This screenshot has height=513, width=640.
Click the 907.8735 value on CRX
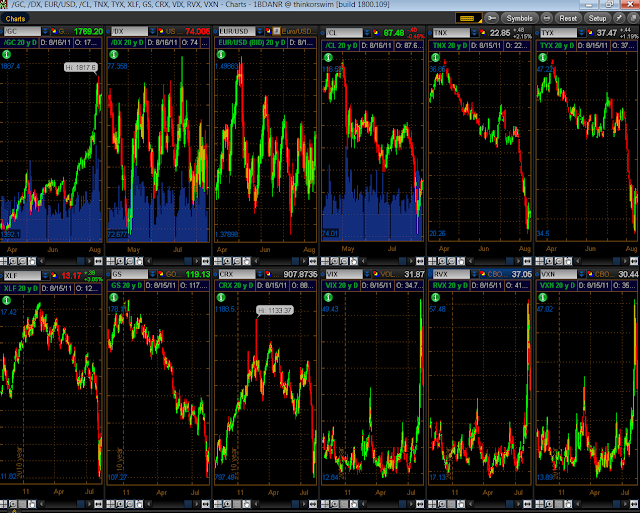click(x=298, y=275)
